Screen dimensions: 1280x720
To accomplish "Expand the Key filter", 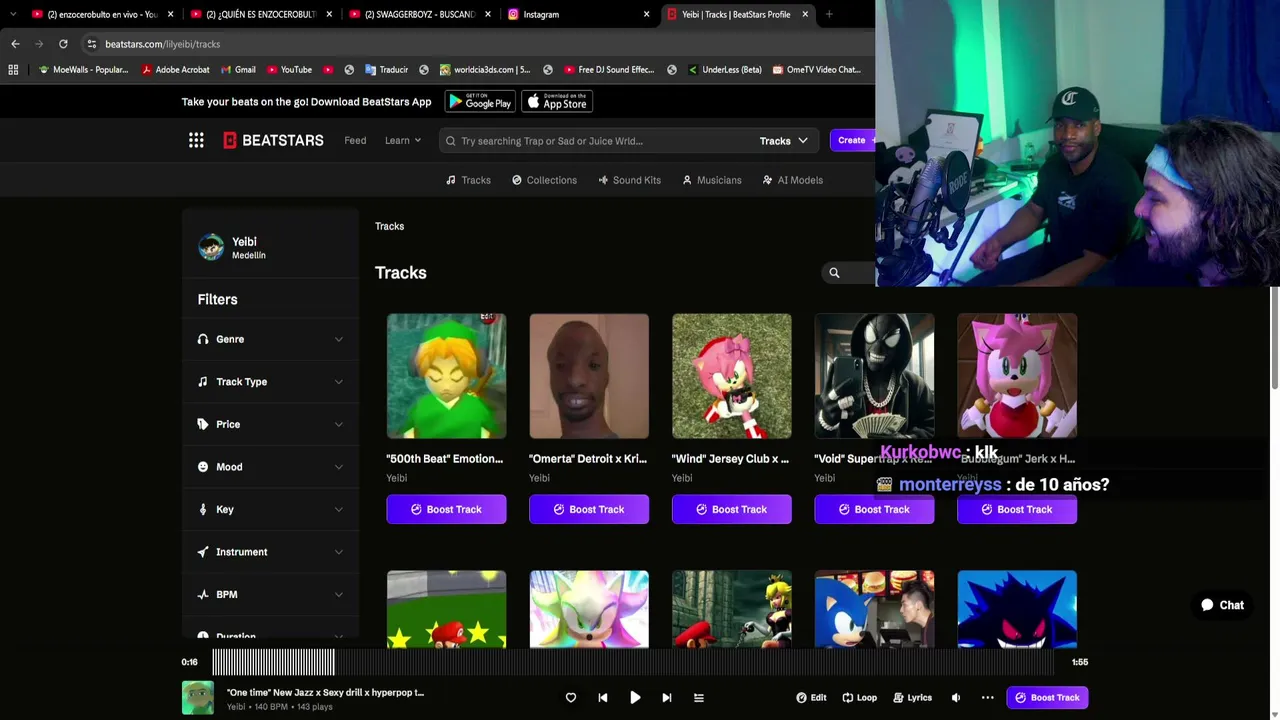I will 270,509.
